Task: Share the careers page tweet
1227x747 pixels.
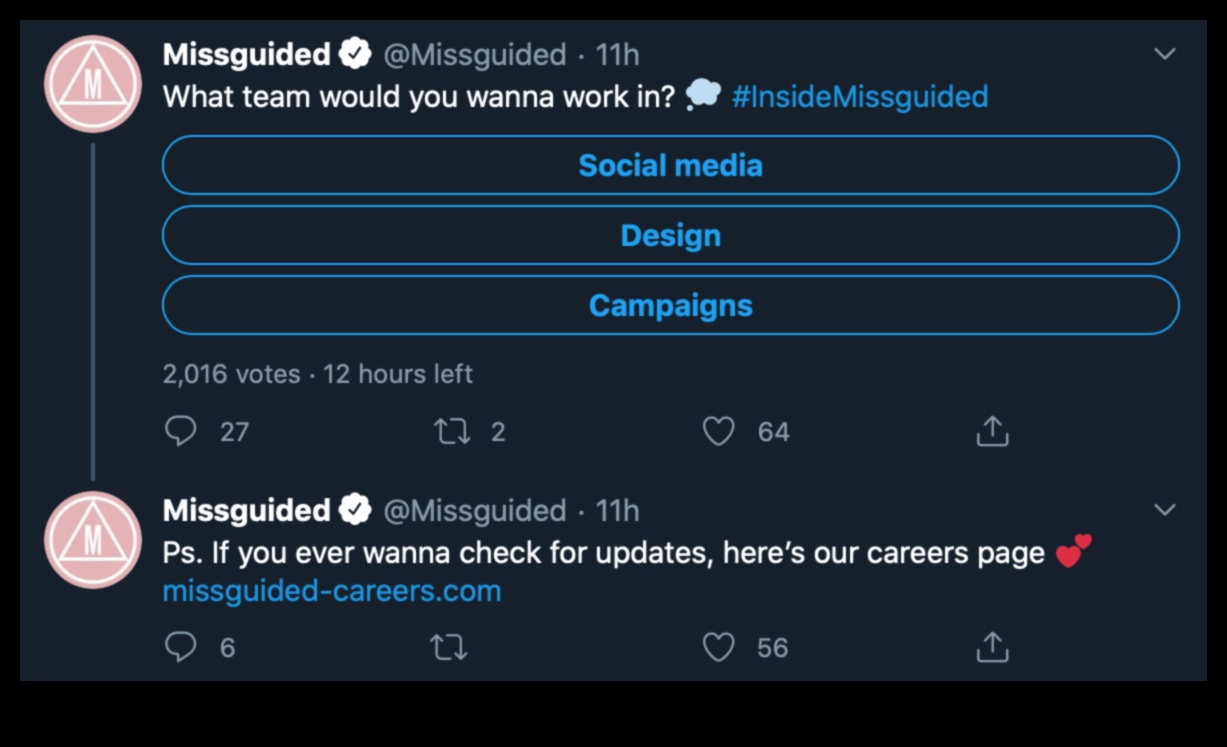Action: point(992,647)
